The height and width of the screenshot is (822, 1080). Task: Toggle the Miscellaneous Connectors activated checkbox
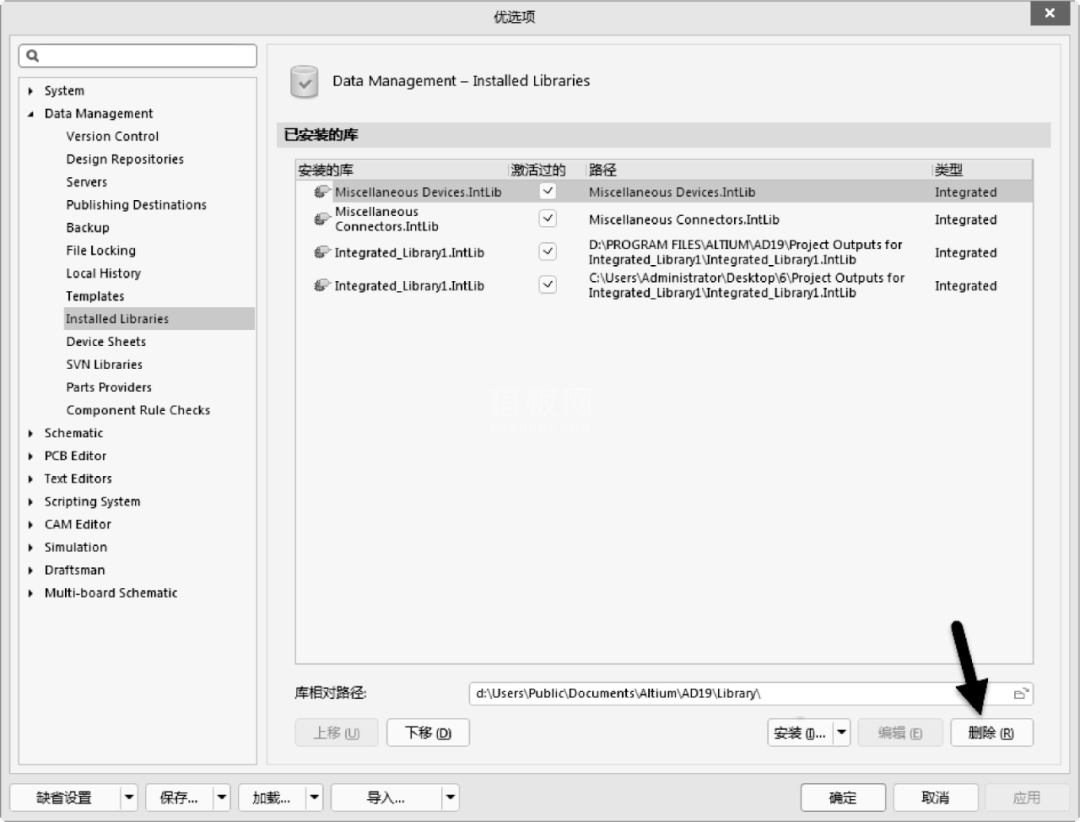point(547,219)
